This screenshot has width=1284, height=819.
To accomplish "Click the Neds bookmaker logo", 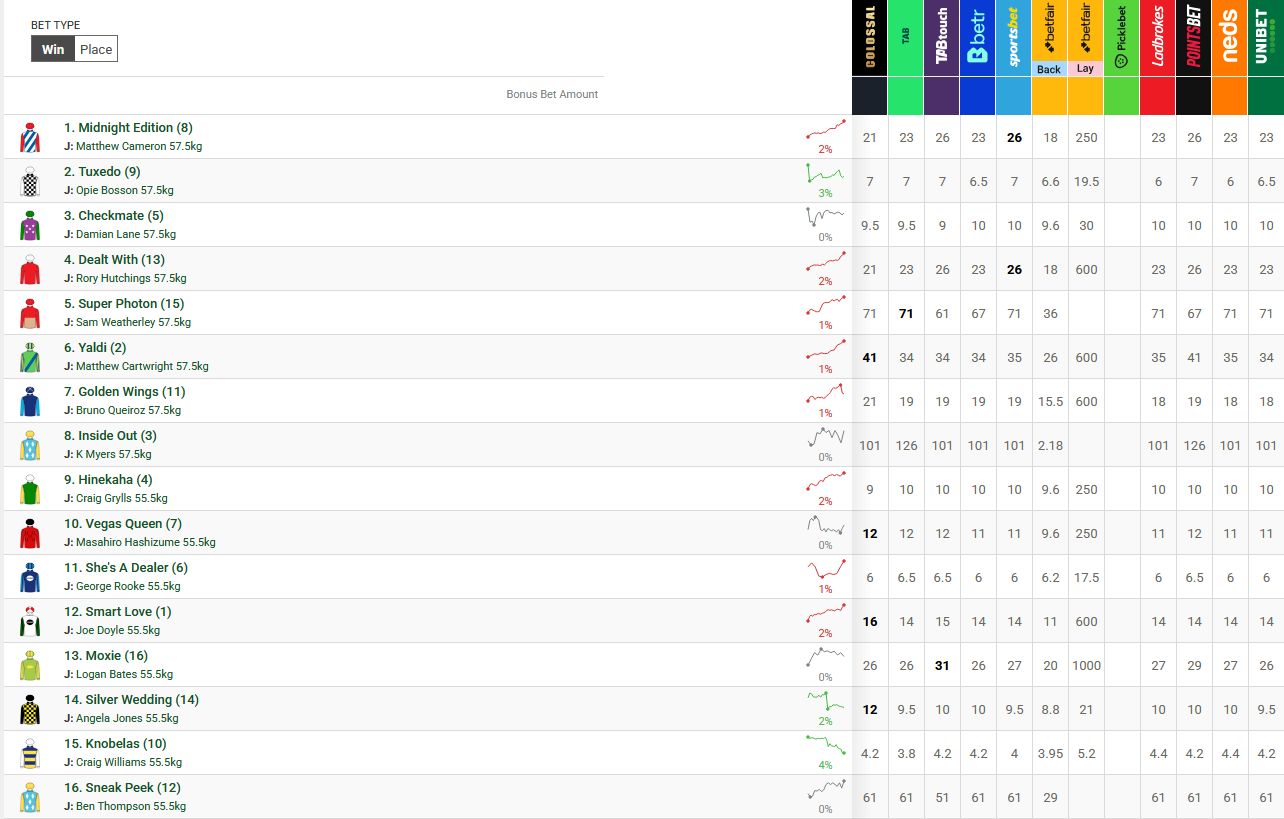I will (1229, 38).
